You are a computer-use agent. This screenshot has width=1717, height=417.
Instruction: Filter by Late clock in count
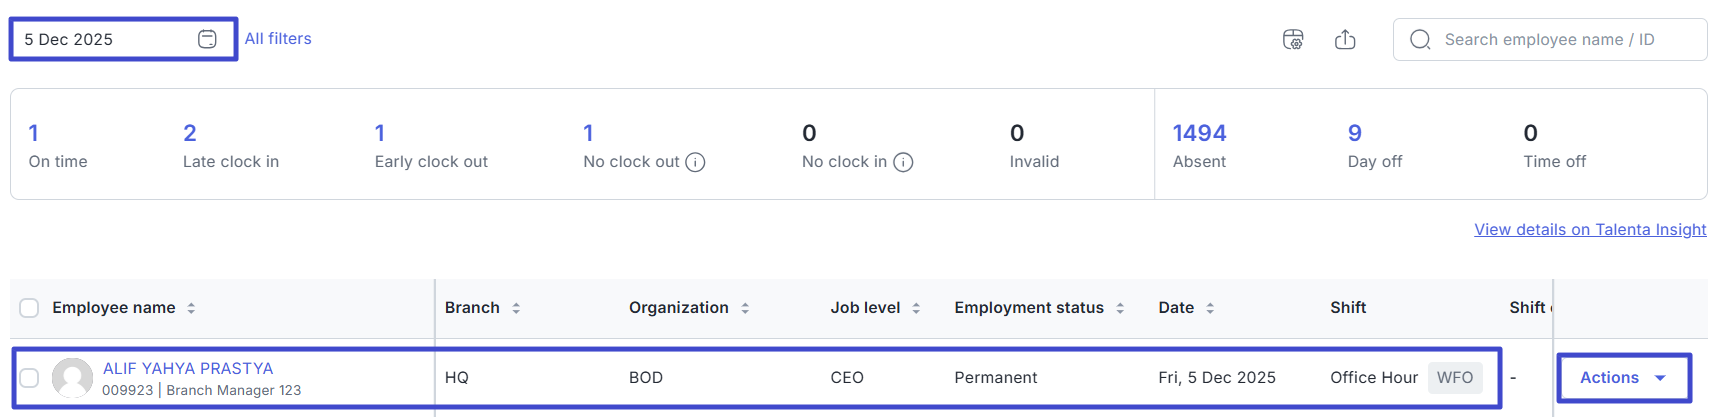tap(190, 133)
